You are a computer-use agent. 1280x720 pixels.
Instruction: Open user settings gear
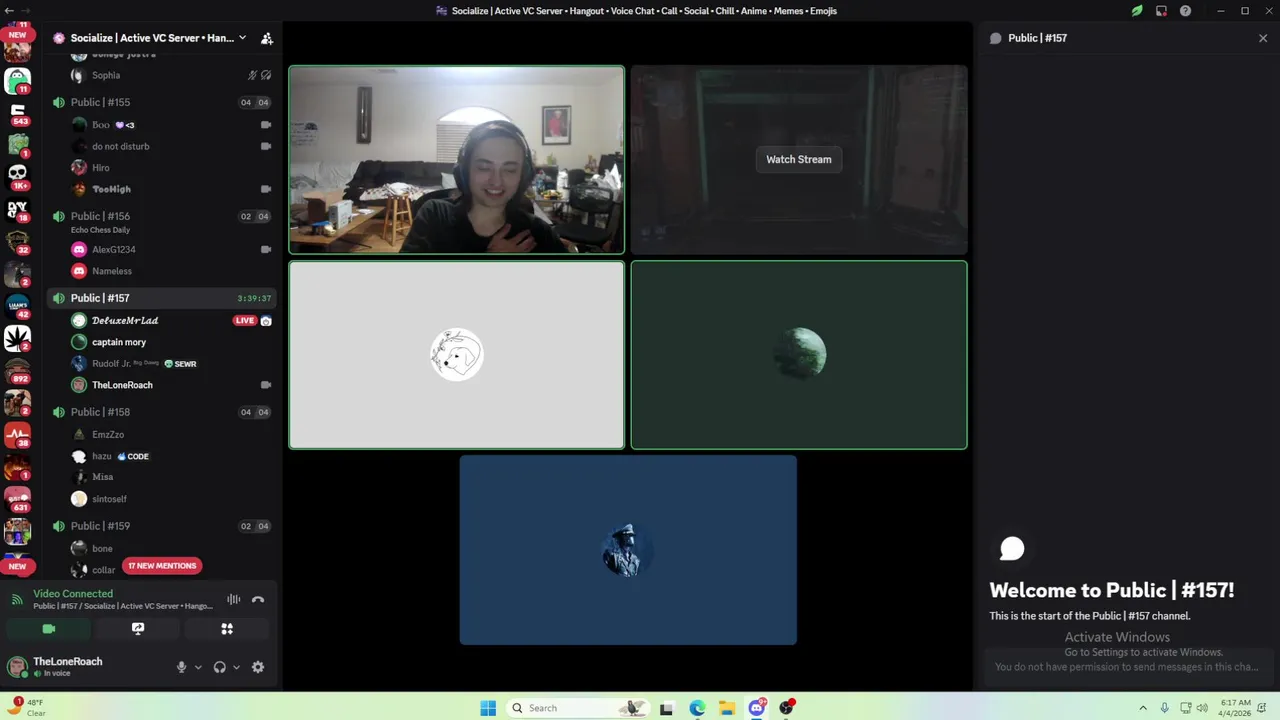pos(258,667)
